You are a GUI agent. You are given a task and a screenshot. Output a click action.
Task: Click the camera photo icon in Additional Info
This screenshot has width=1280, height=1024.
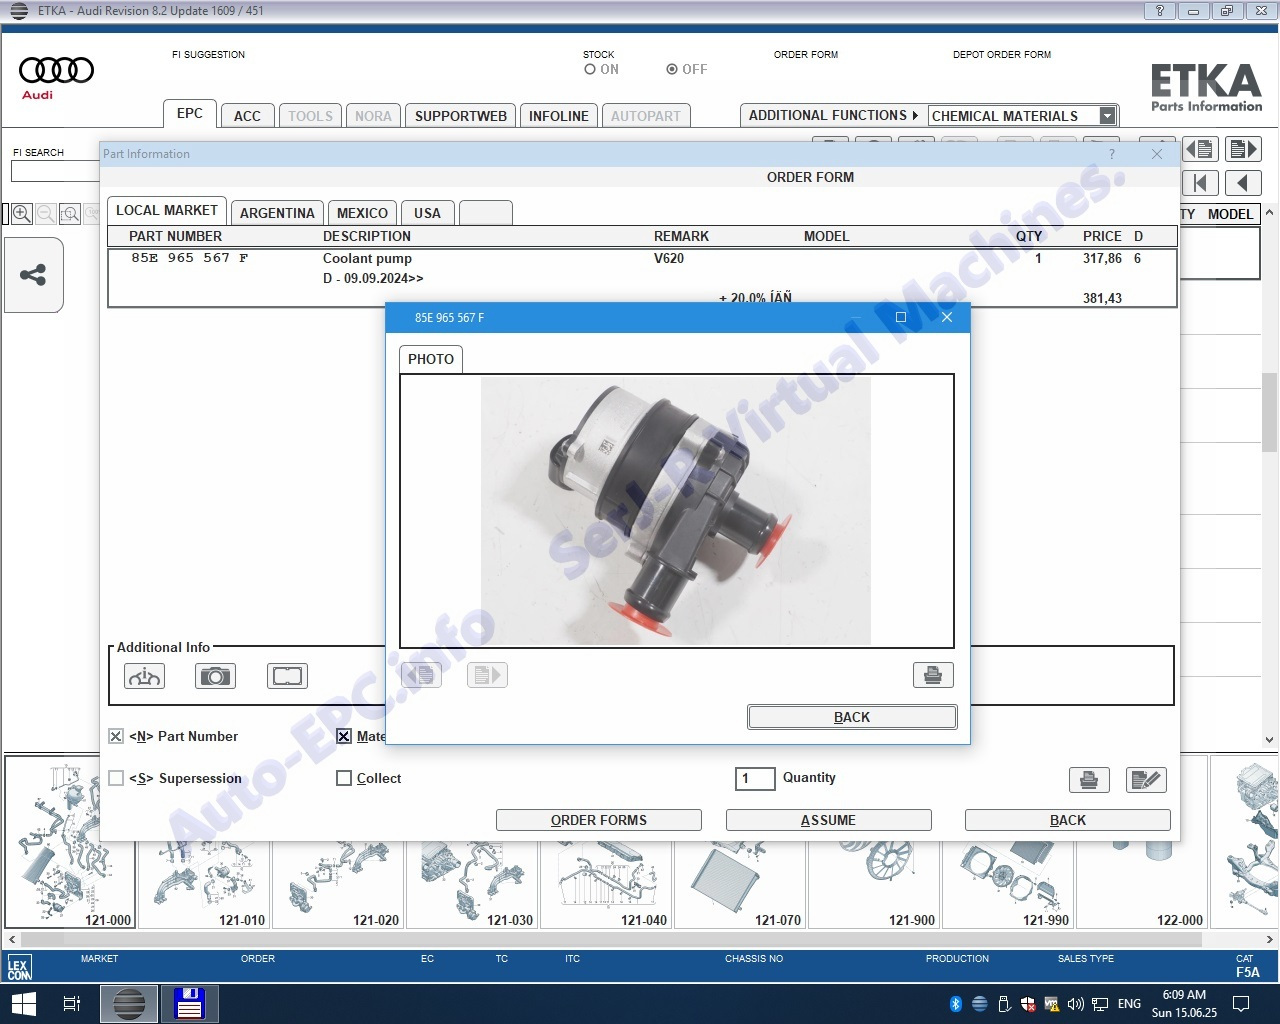pos(215,677)
